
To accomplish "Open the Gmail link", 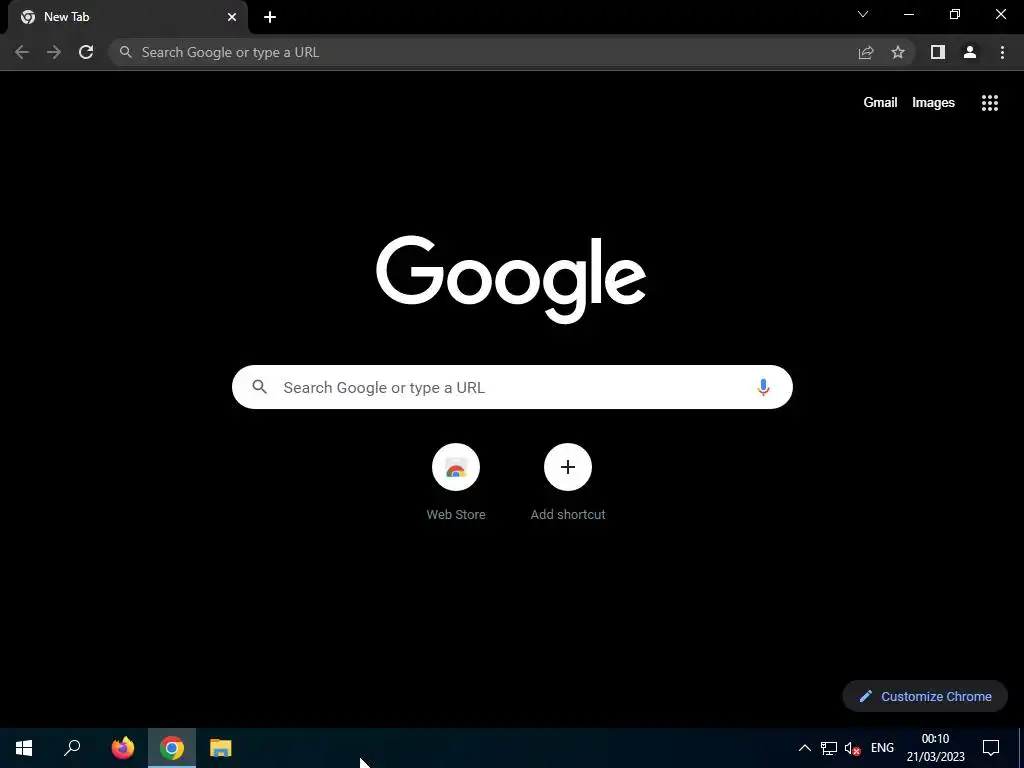I will [x=880, y=103].
